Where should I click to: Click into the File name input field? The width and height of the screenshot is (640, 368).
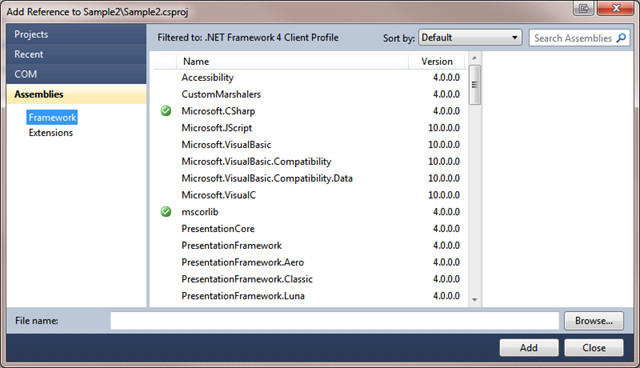(x=334, y=321)
